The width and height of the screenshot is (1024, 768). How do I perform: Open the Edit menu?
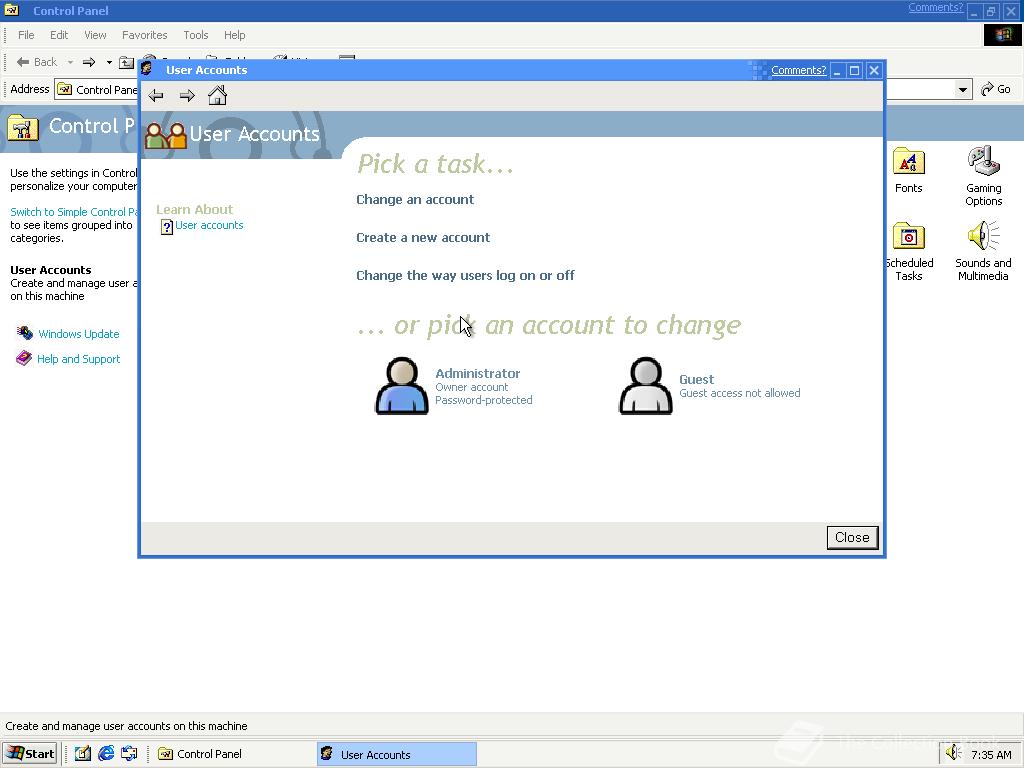click(x=59, y=35)
